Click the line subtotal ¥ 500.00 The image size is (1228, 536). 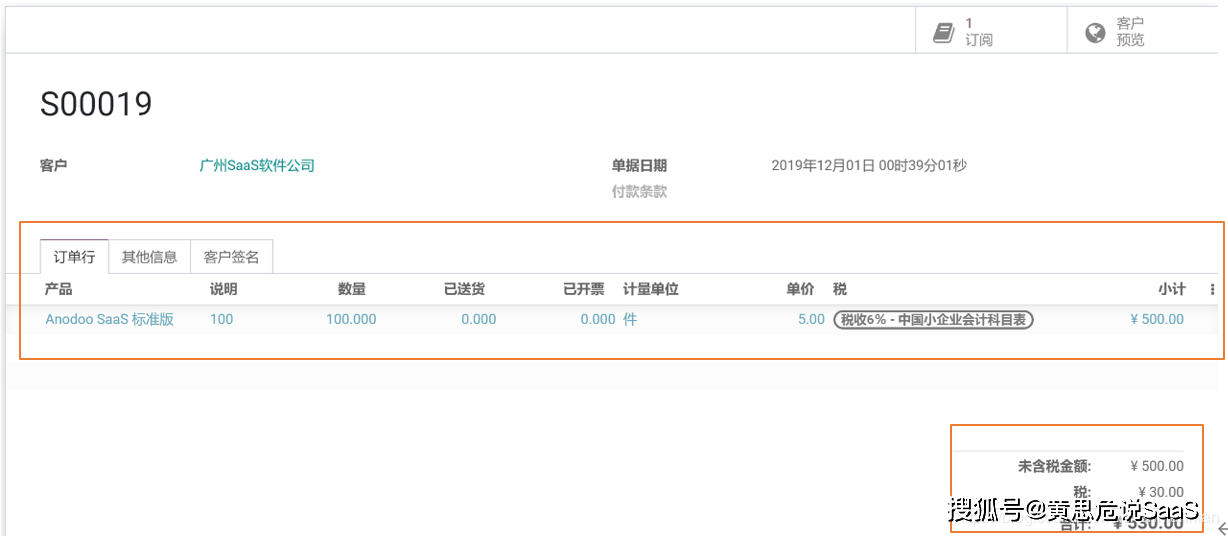(1156, 320)
